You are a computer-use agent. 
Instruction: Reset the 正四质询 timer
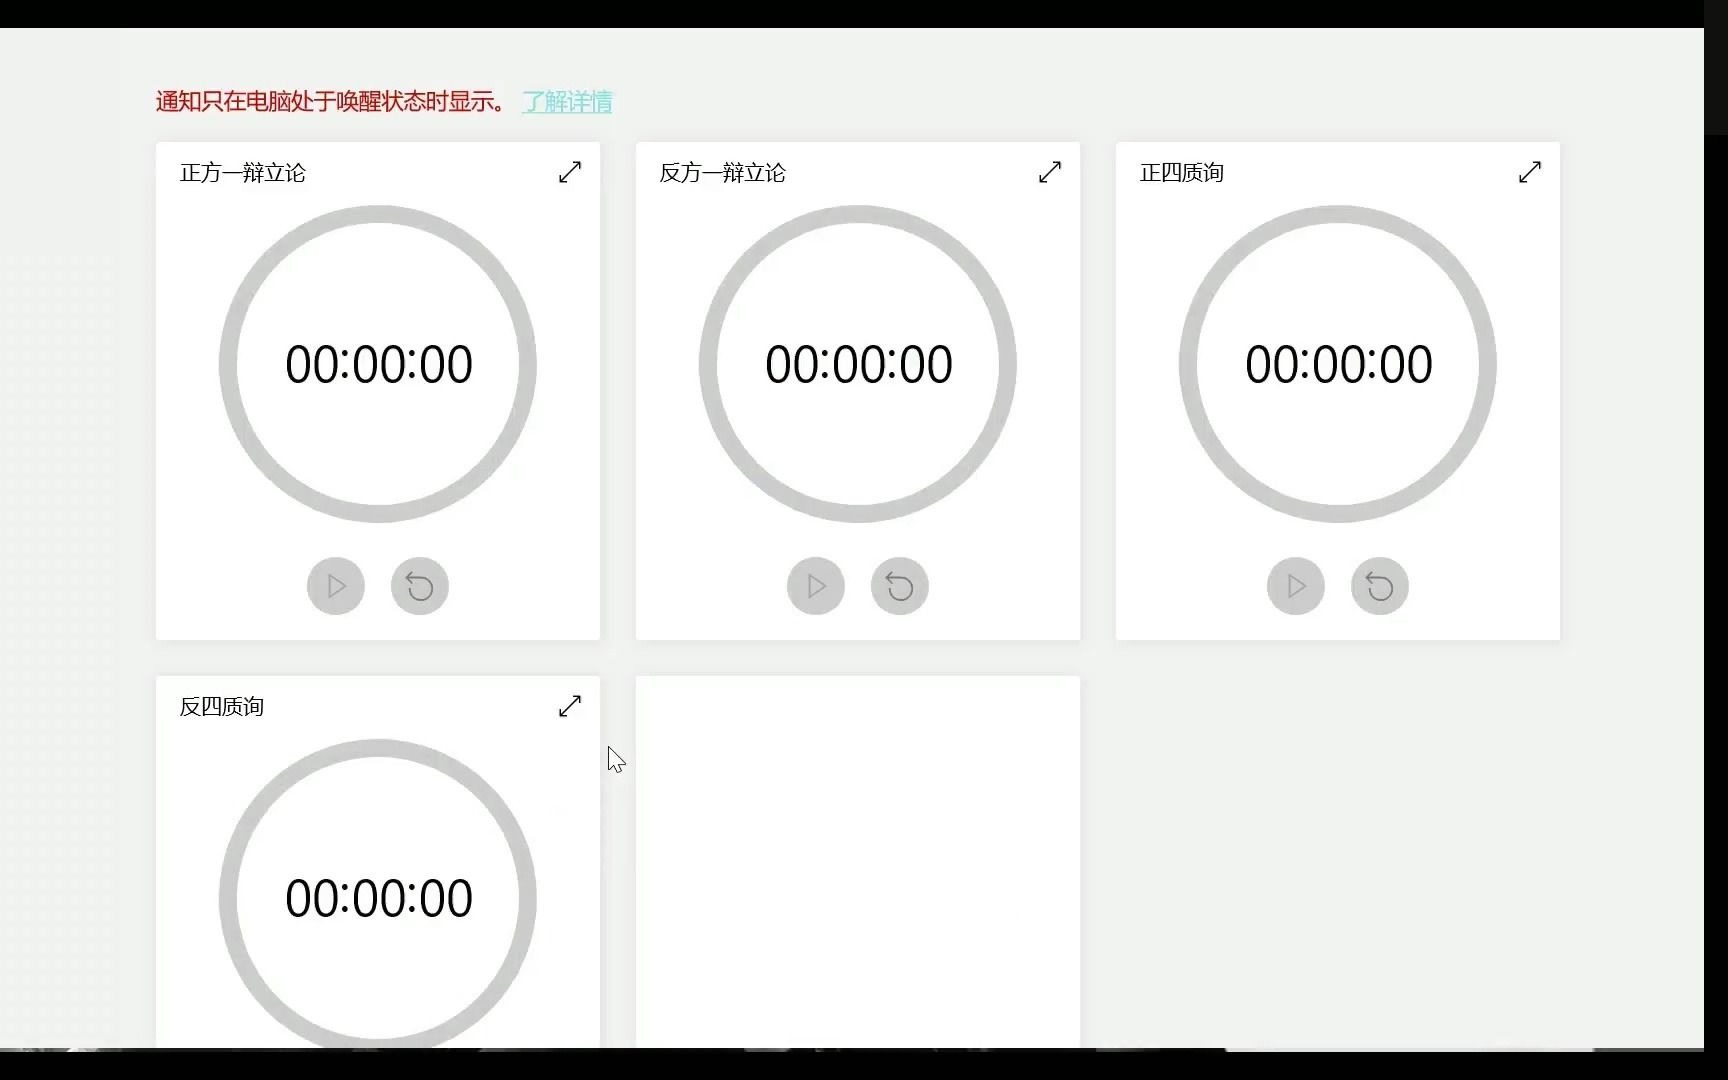1380,586
